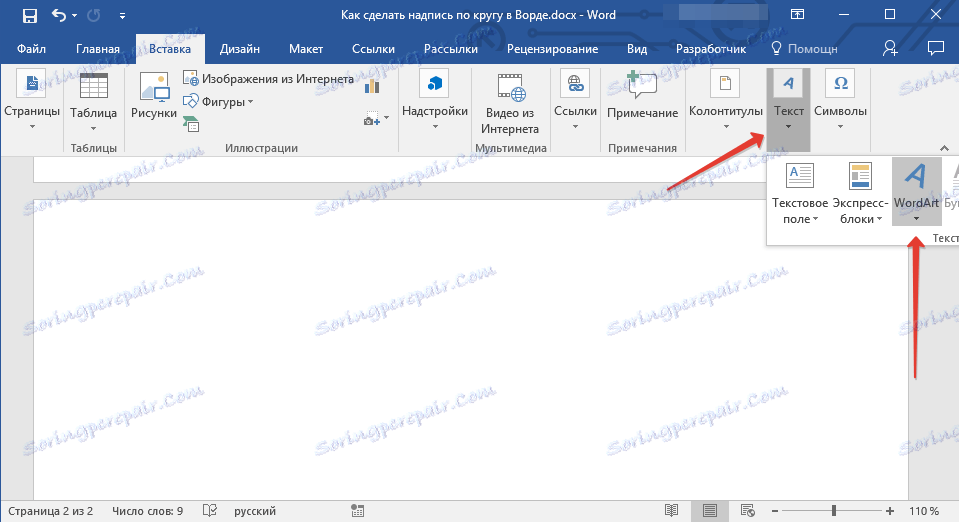Click the zoom slider handle
The height and width of the screenshot is (522, 959).
tap(834, 511)
